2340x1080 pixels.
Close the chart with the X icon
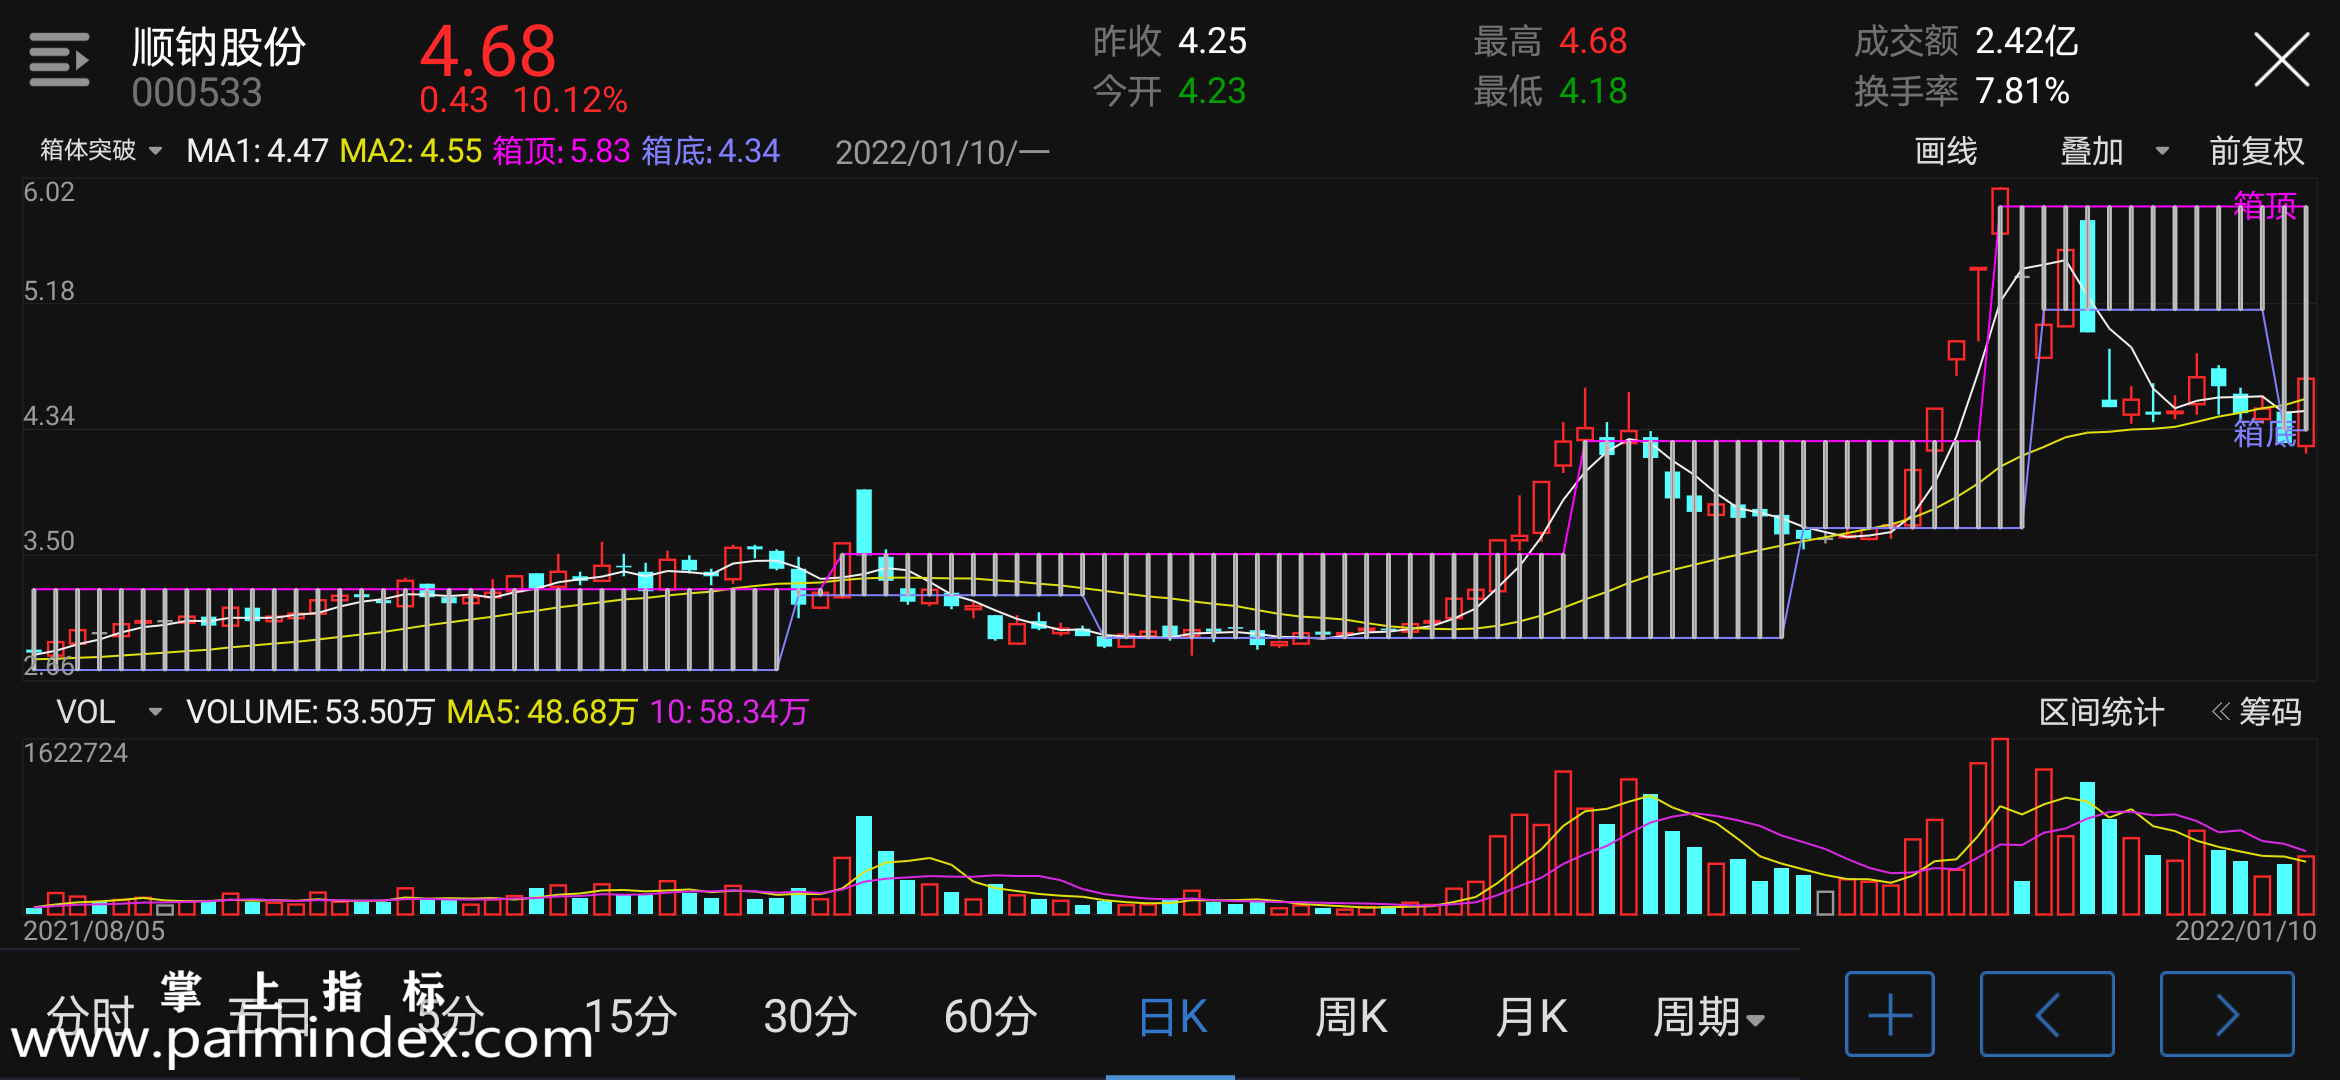(2281, 60)
